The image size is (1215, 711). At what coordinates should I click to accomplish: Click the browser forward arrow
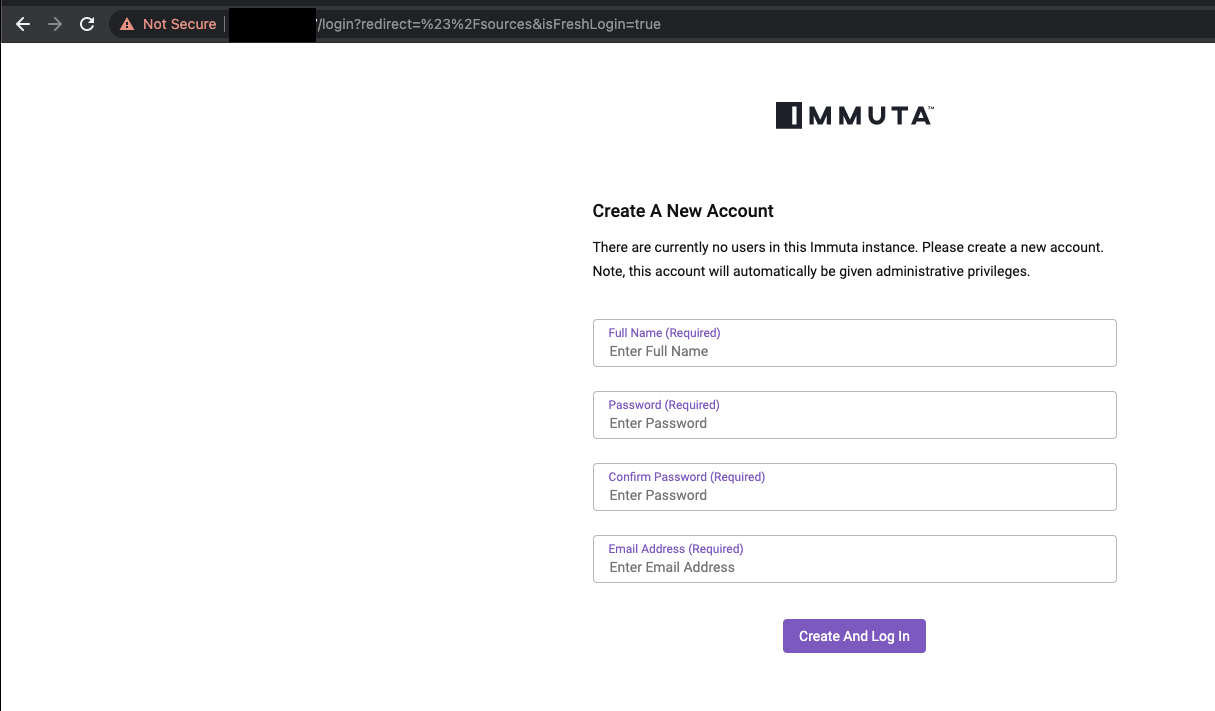click(55, 24)
